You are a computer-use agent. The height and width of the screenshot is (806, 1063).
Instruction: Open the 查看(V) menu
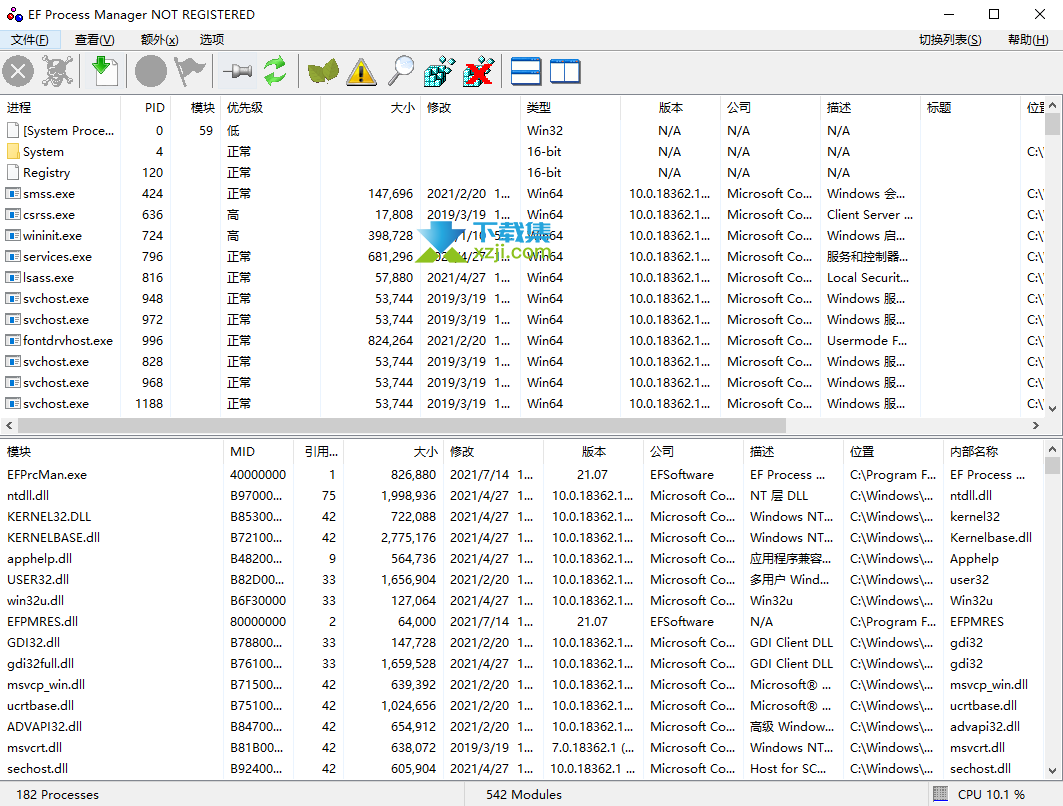click(x=94, y=40)
